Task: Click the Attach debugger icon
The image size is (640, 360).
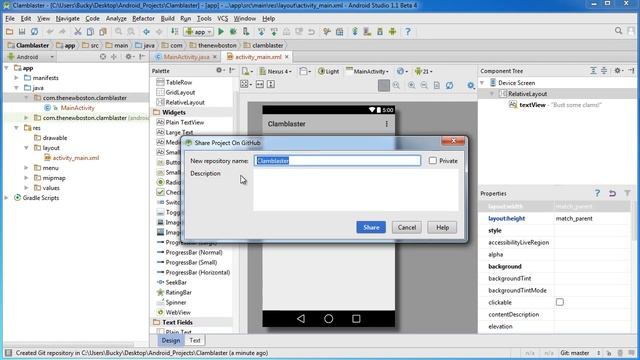Action: click(x=246, y=31)
